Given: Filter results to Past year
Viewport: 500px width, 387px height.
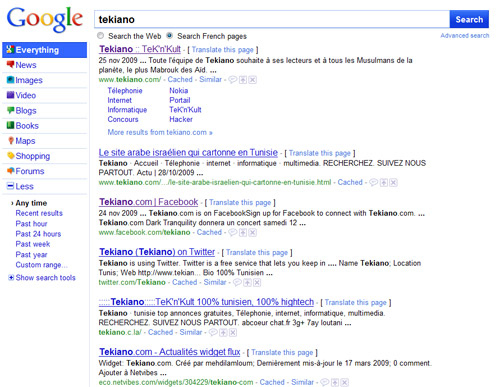Looking at the screenshot, I should (31, 255).
